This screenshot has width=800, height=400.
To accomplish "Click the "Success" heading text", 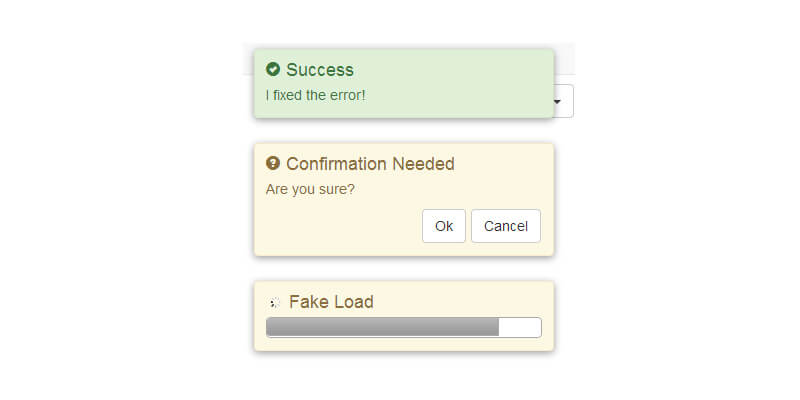I will 319,70.
